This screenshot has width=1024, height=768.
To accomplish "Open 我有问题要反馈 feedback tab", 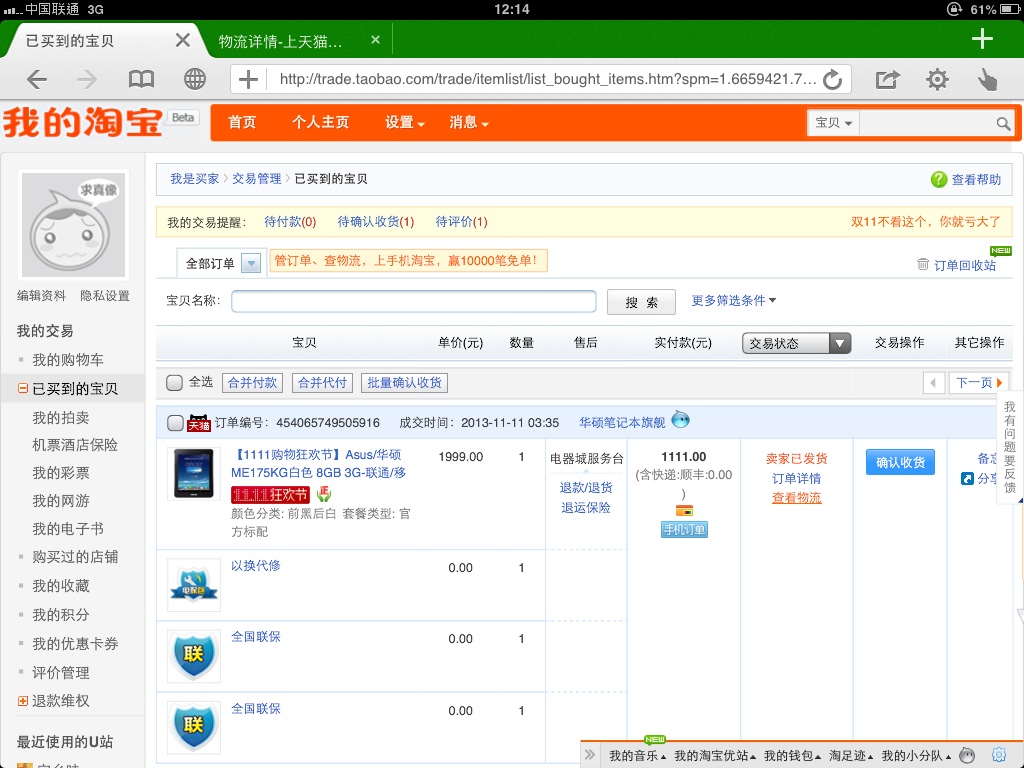I will point(1010,447).
